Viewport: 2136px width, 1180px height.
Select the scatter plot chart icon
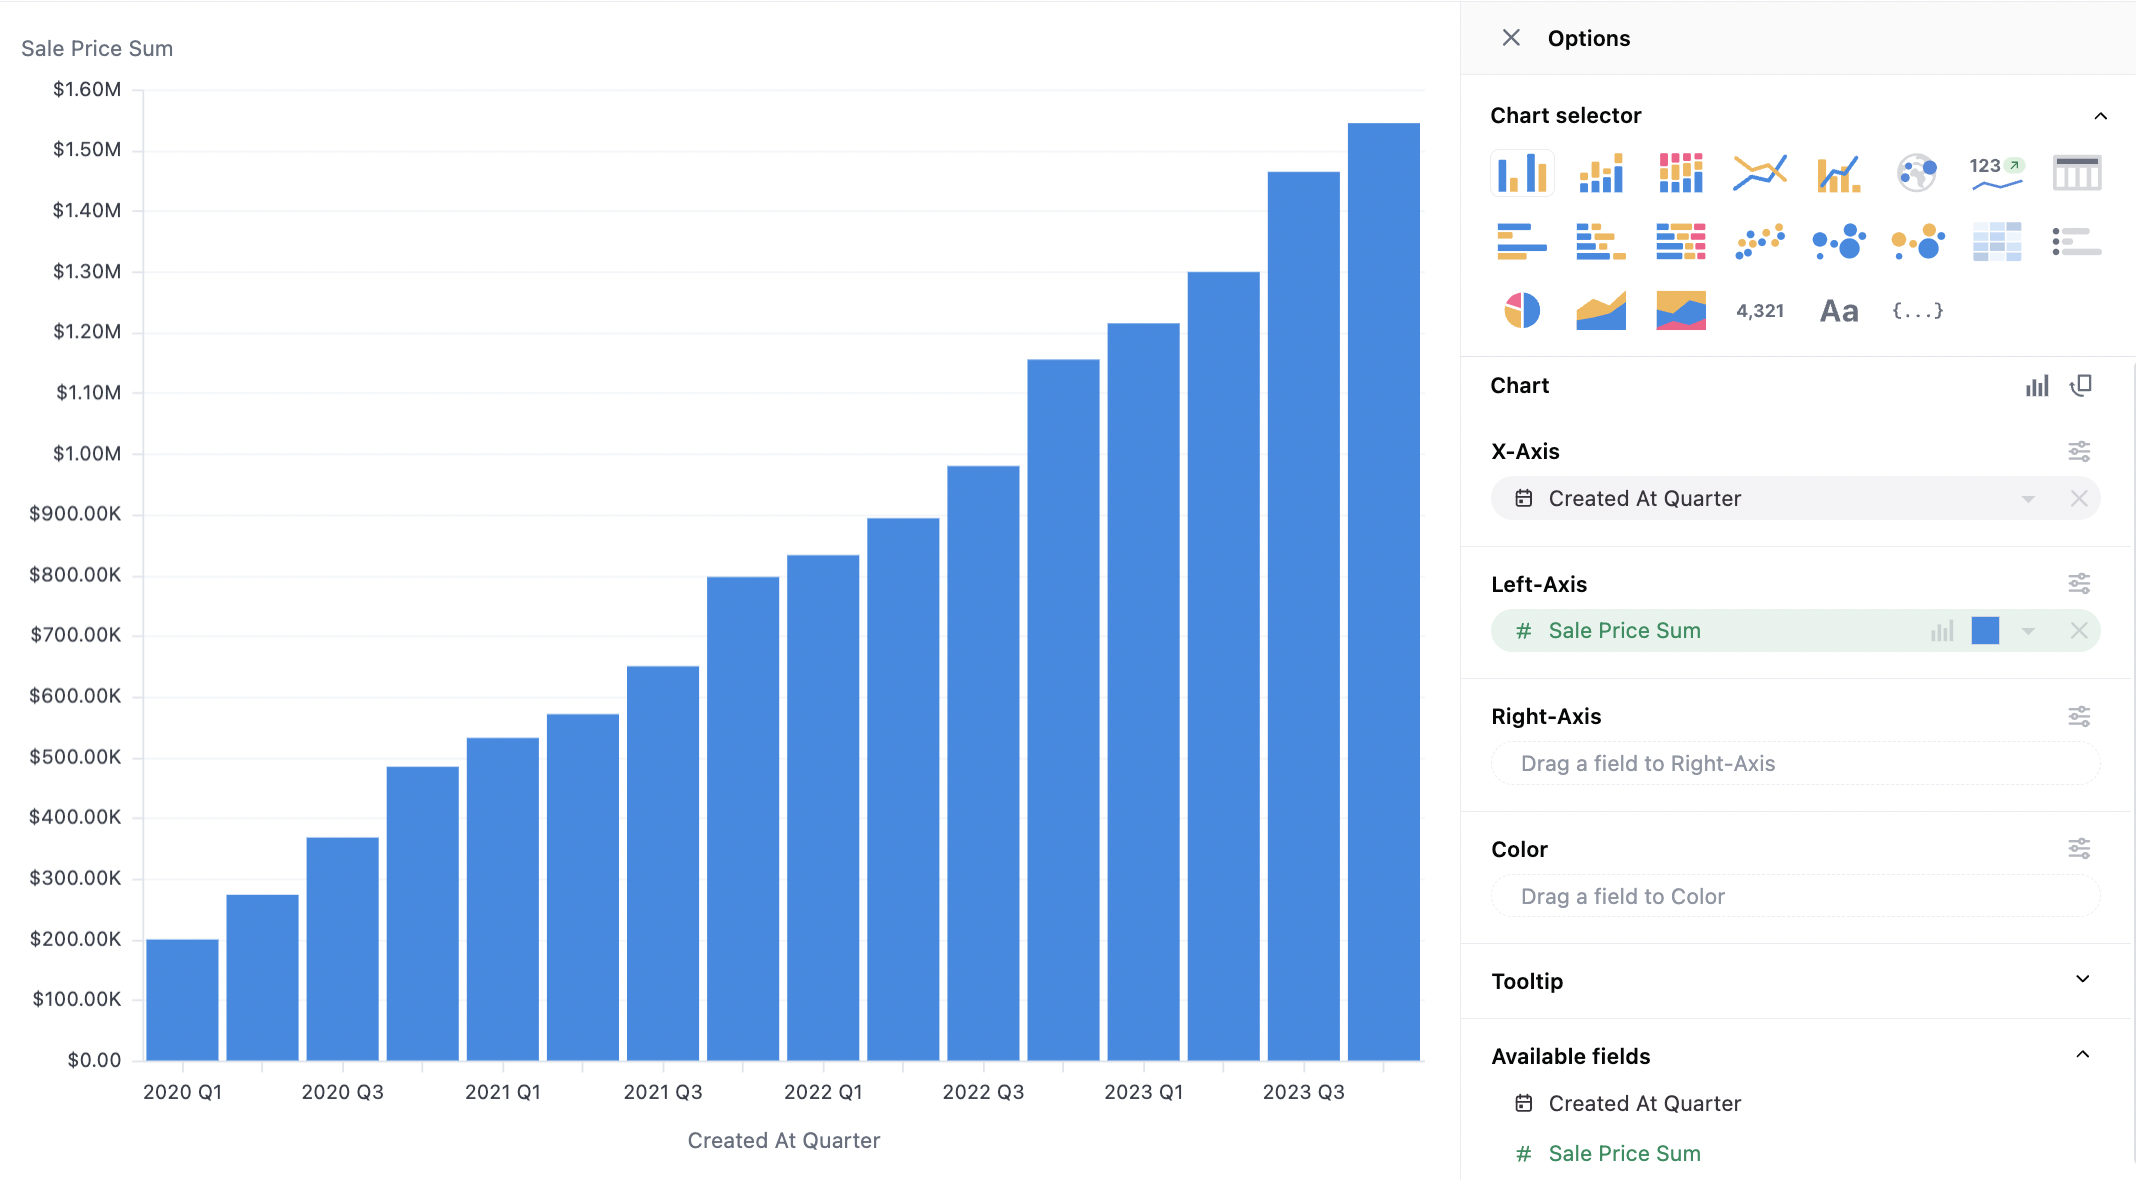pos(1759,242)
